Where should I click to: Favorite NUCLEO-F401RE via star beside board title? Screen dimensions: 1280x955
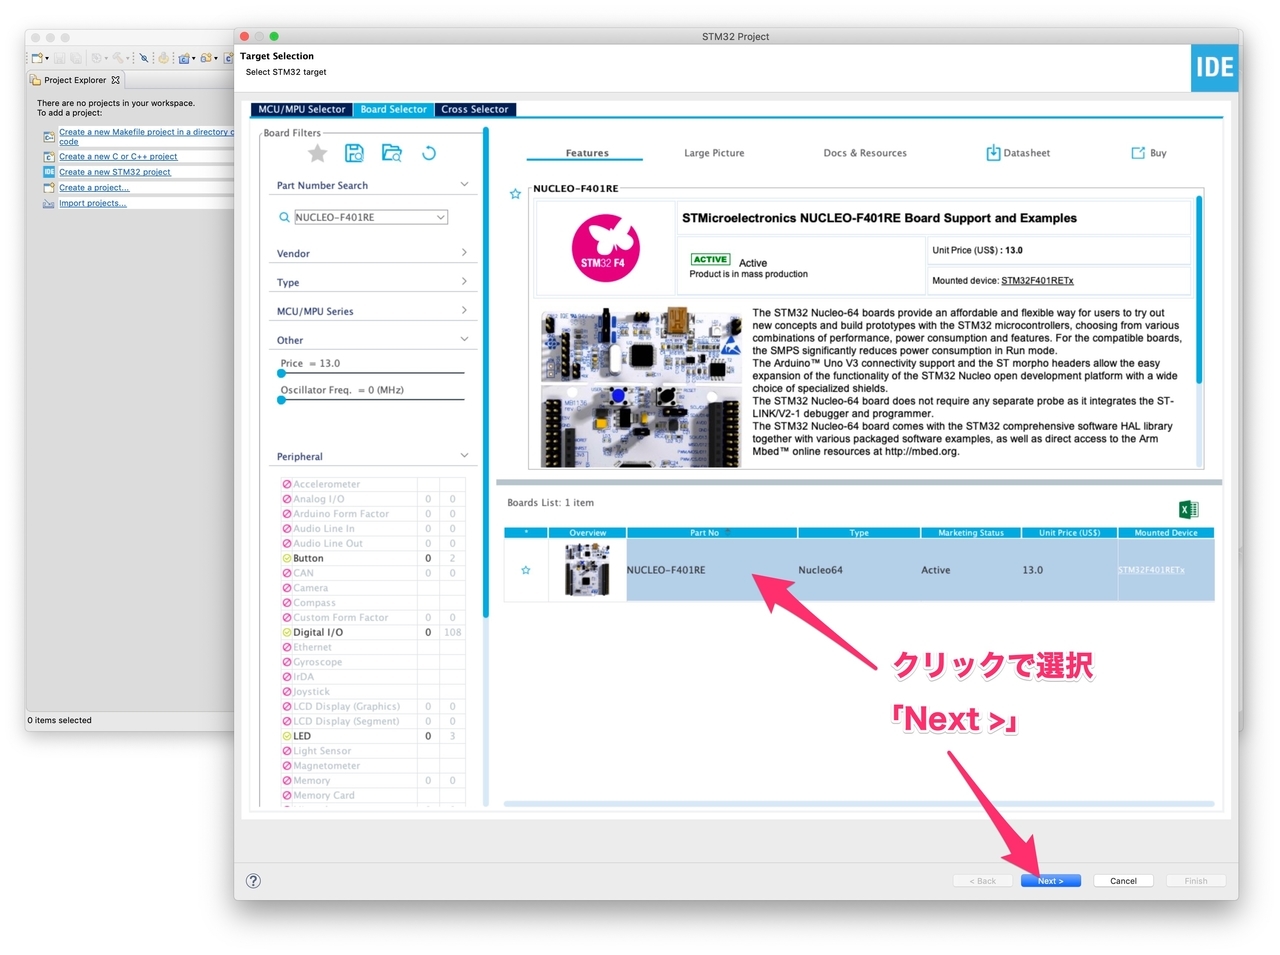pyautogui.click(x=515, y=194)
